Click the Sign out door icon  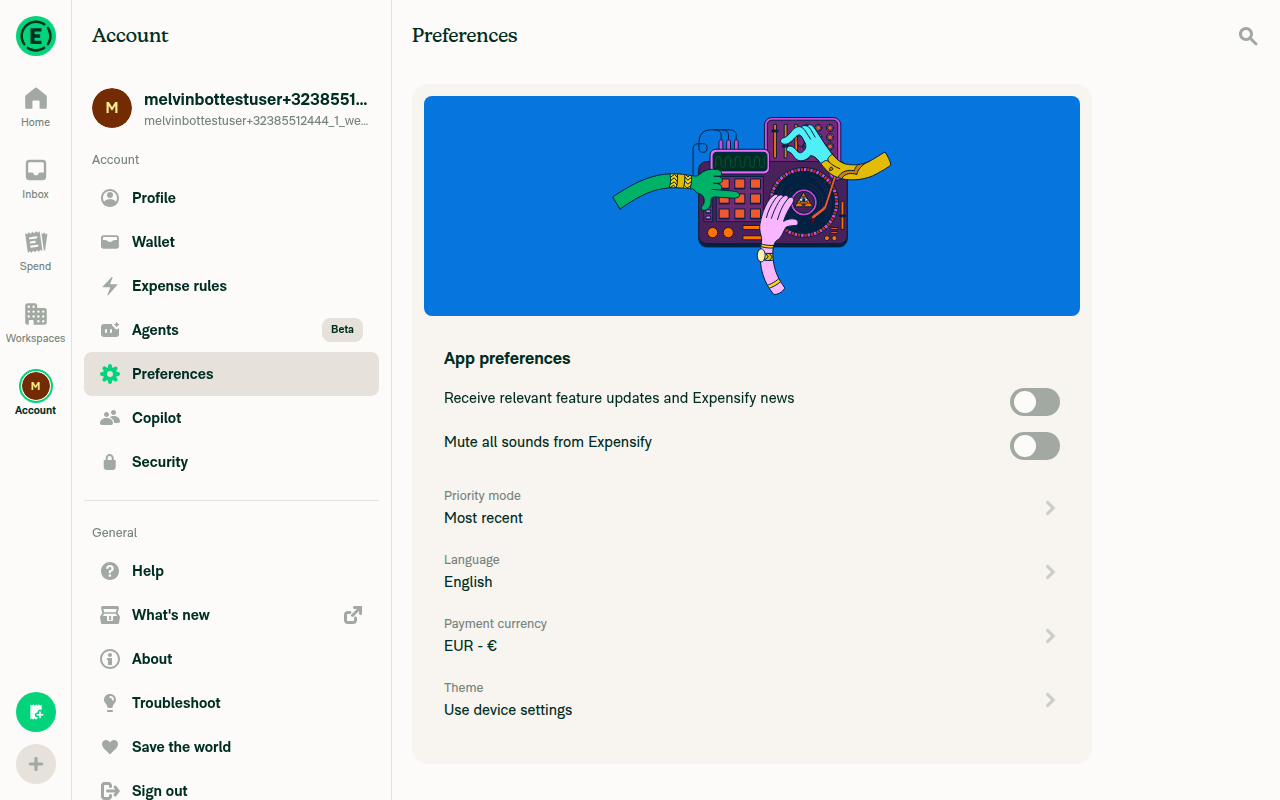click(110, 791)
